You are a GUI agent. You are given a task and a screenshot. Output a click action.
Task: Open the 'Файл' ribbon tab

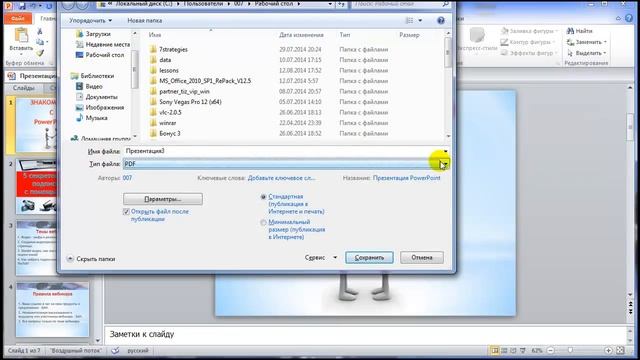18,18
